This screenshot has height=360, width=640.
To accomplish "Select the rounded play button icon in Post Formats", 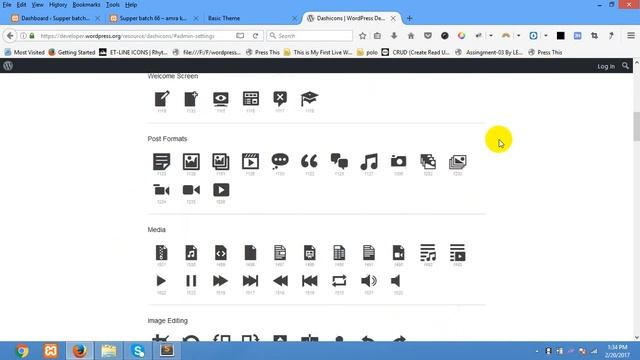I will click(221, 190).
